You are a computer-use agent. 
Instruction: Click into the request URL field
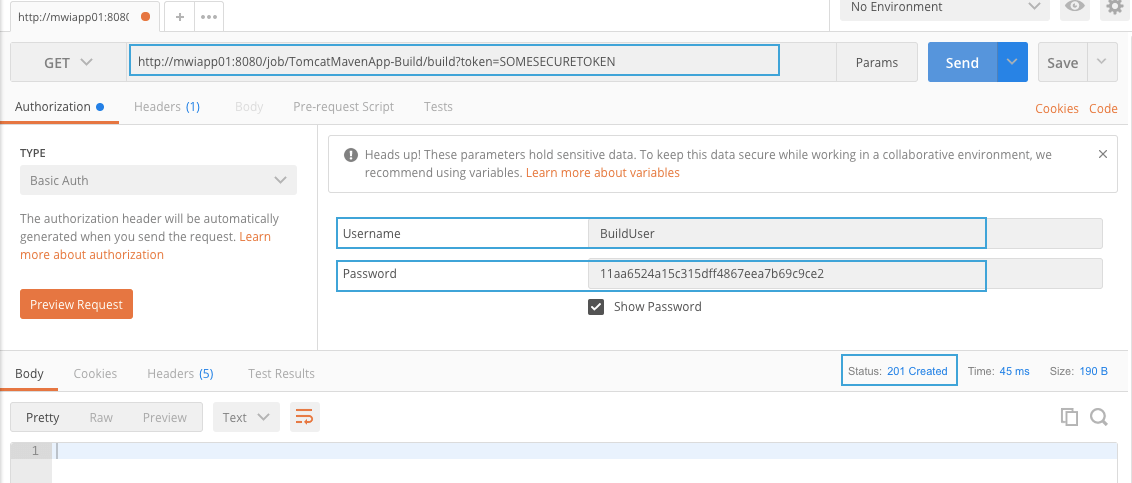(x=454, y=62)
